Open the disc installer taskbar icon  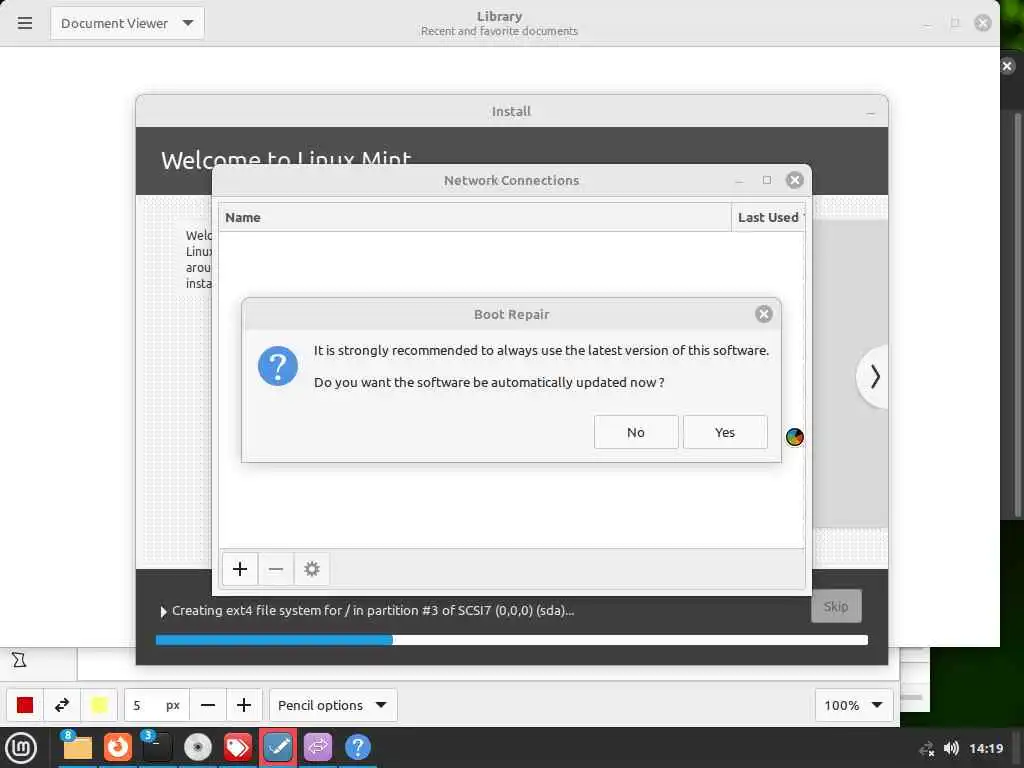coord(197,748)
